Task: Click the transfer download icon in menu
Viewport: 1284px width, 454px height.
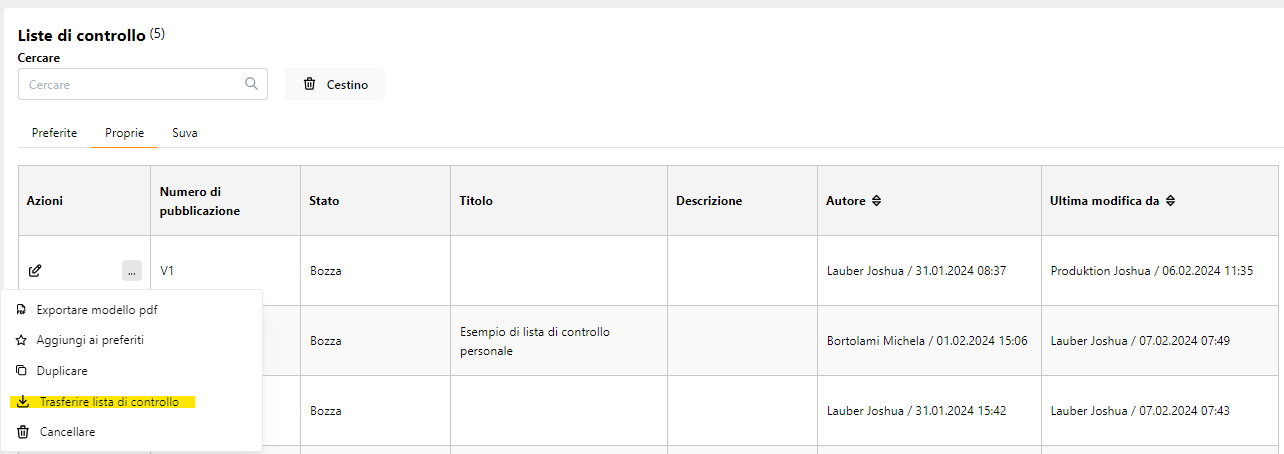Action: pos(23,402)
